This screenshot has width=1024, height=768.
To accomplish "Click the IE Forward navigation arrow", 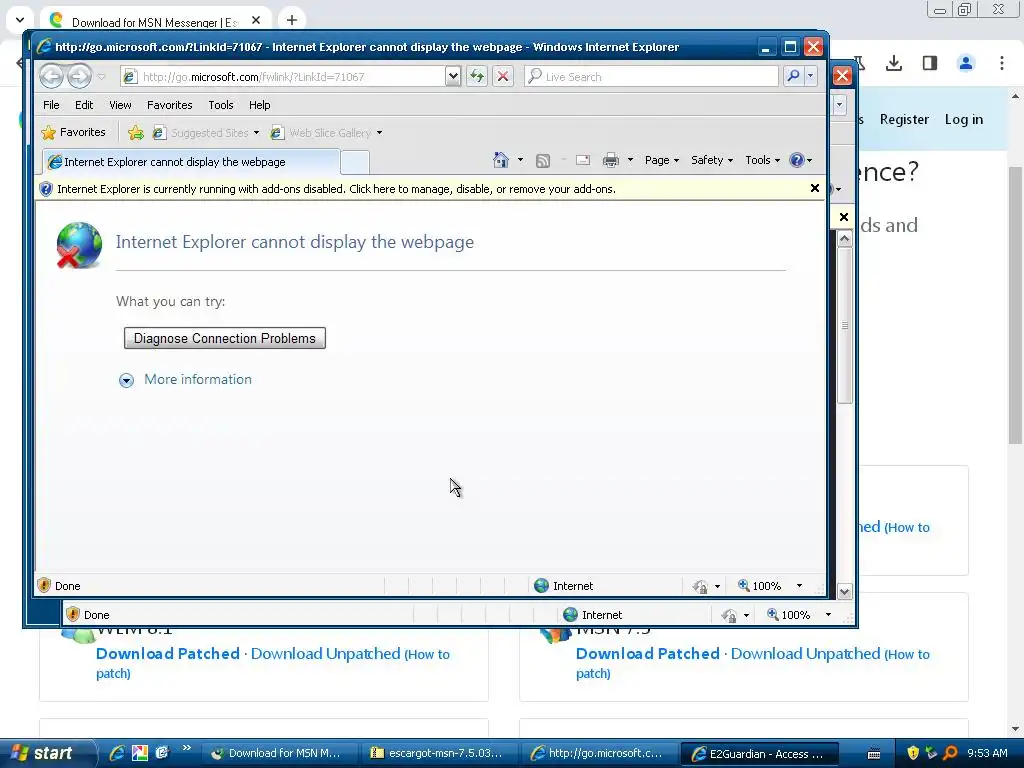I will click(x=80, y=76).
